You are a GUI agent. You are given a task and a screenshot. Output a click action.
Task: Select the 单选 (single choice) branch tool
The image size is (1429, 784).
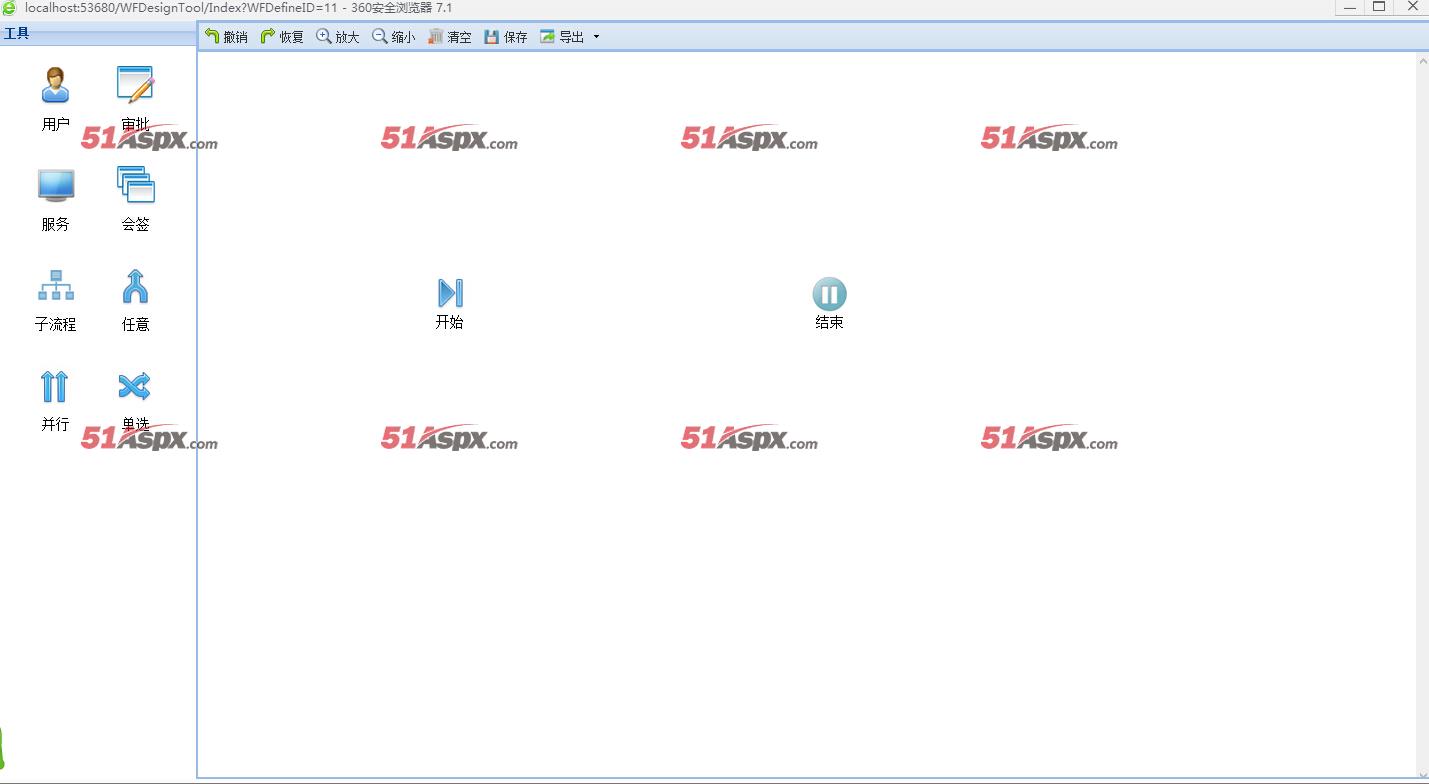click(x=135, y=399)
